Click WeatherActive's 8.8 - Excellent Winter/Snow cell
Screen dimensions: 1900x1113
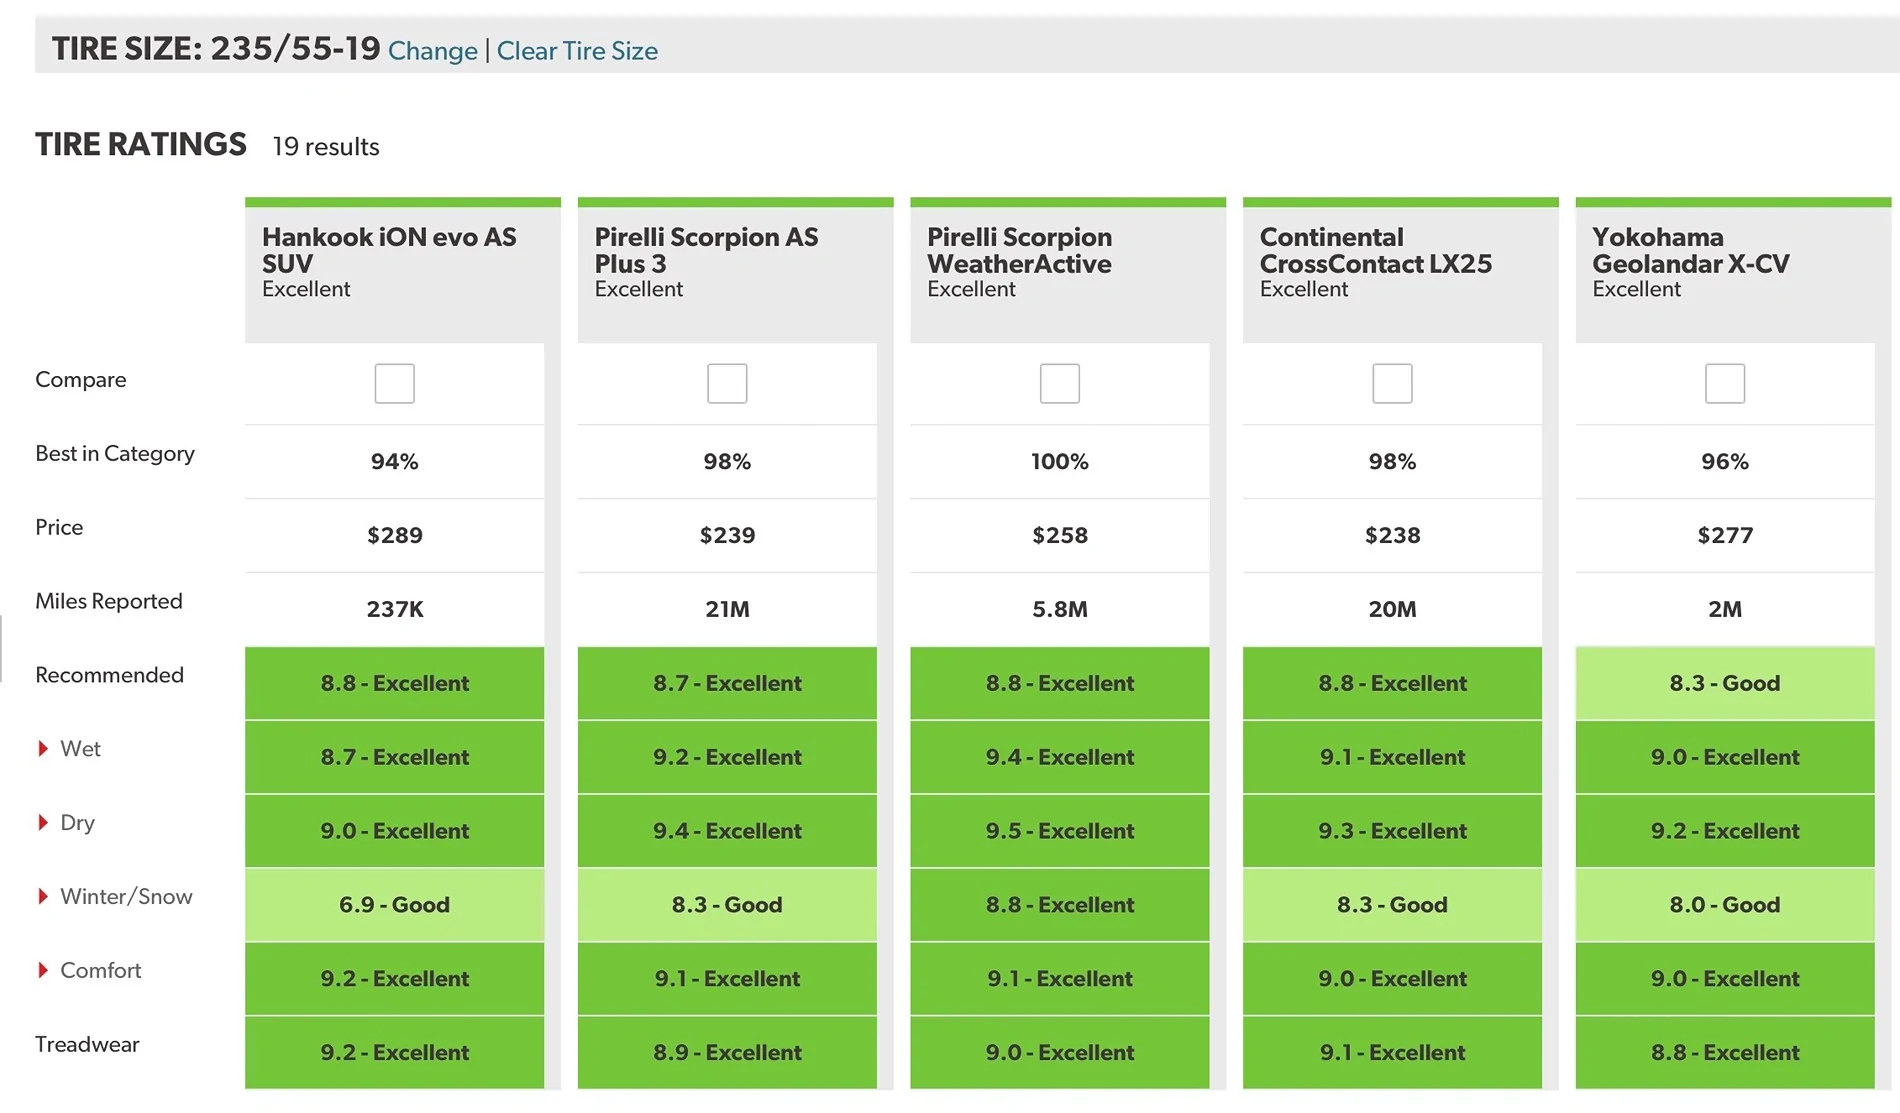click(1060, 905)
